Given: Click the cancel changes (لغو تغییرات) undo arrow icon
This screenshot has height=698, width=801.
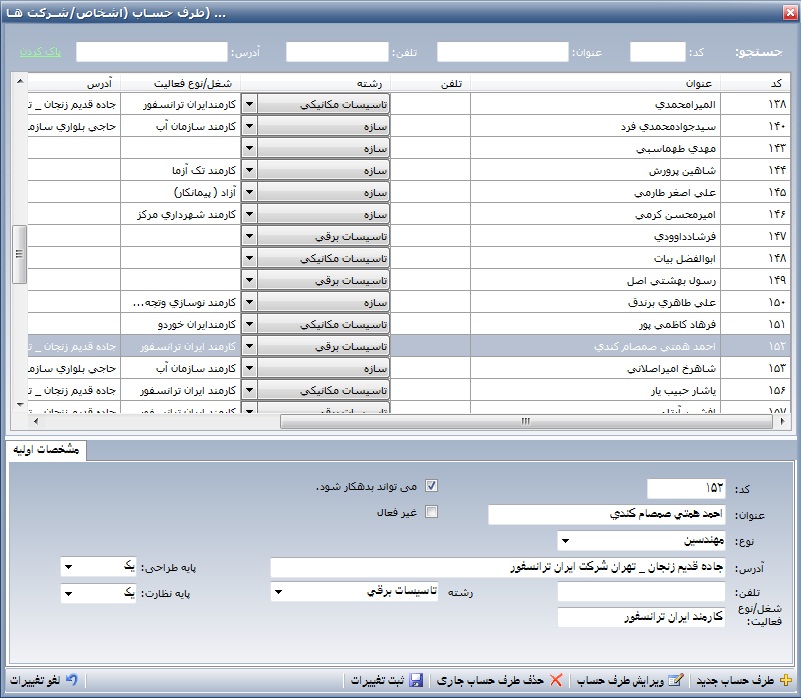Looking at the screenshot, I should (70, 680).
